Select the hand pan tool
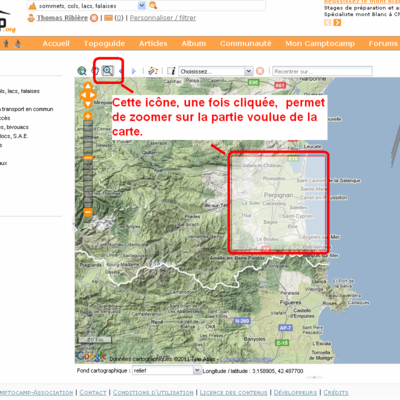Screen dimensions: 400x400 click(96, 71)
